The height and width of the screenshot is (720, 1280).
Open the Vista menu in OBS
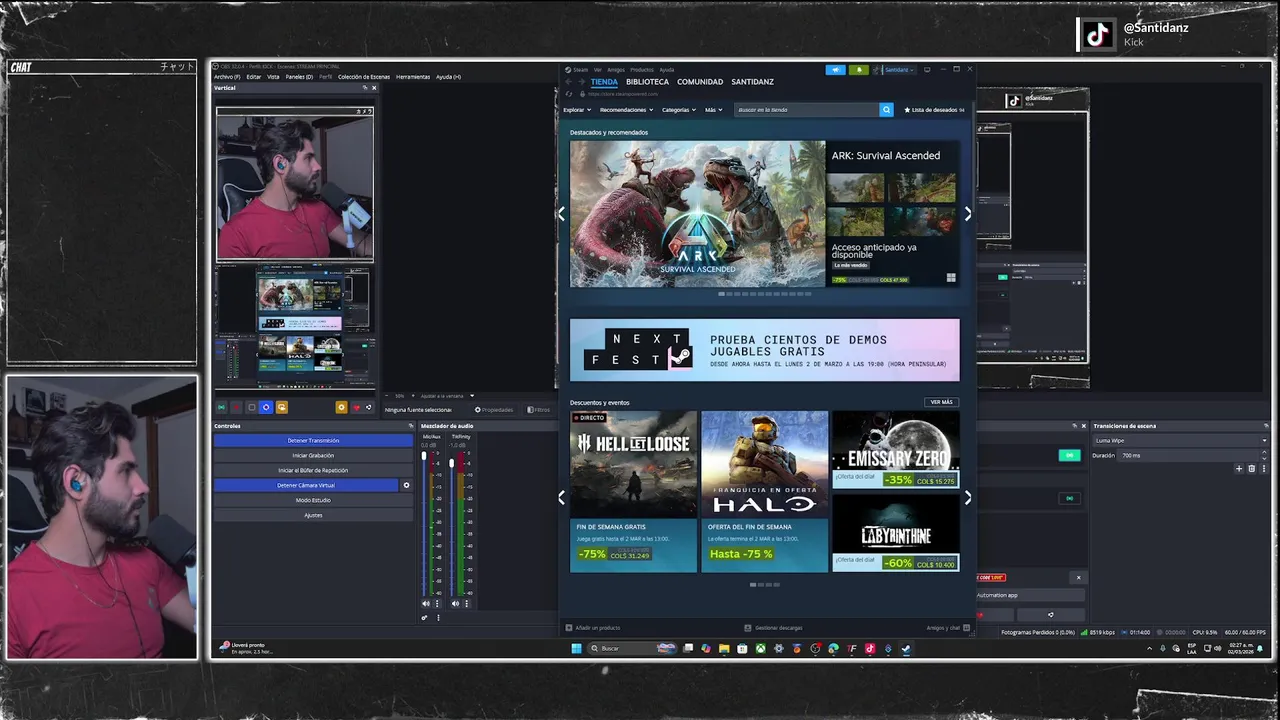[273, 77]
